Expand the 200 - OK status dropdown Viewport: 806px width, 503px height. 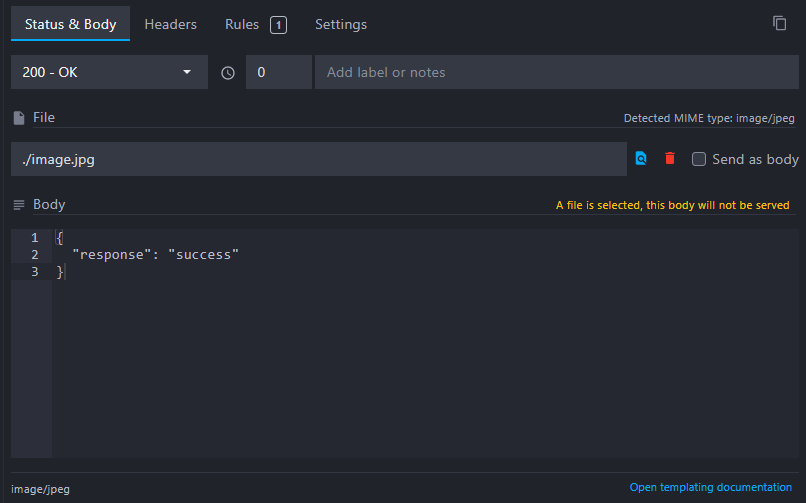108,72
